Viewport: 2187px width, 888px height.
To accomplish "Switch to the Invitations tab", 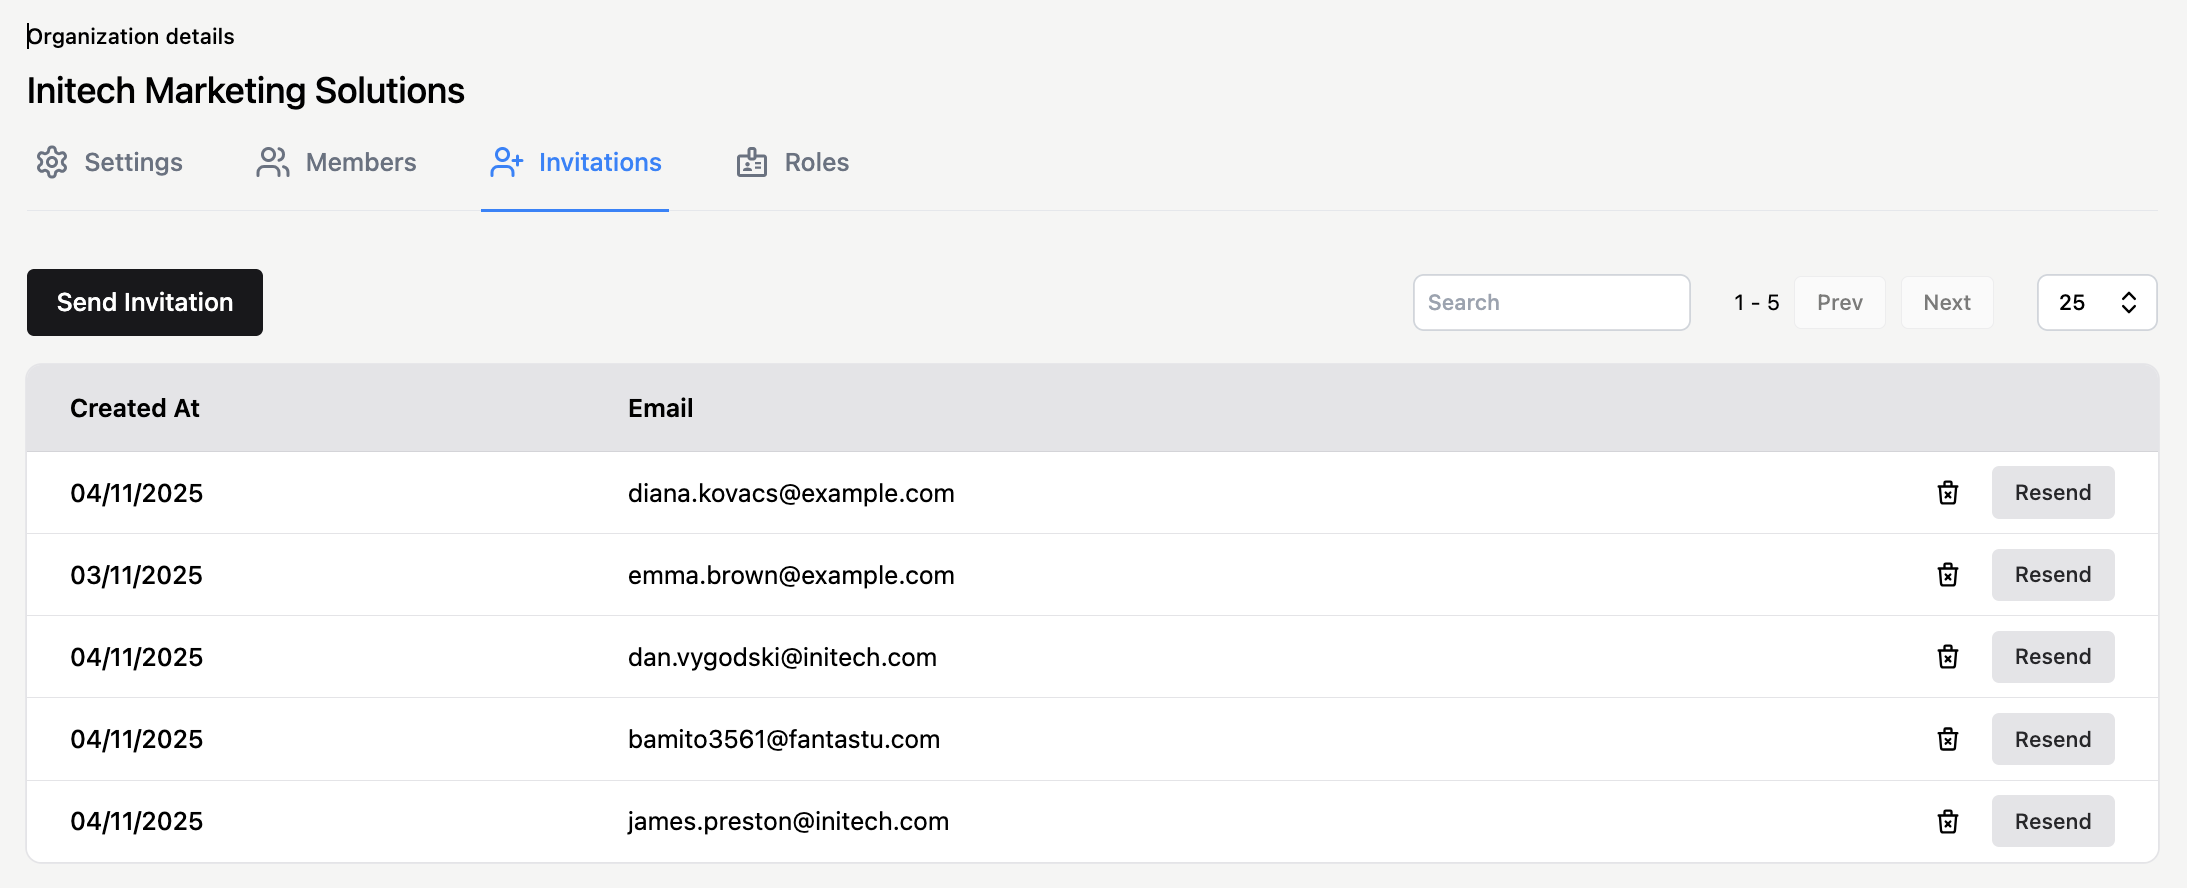I will click(576, 162).
